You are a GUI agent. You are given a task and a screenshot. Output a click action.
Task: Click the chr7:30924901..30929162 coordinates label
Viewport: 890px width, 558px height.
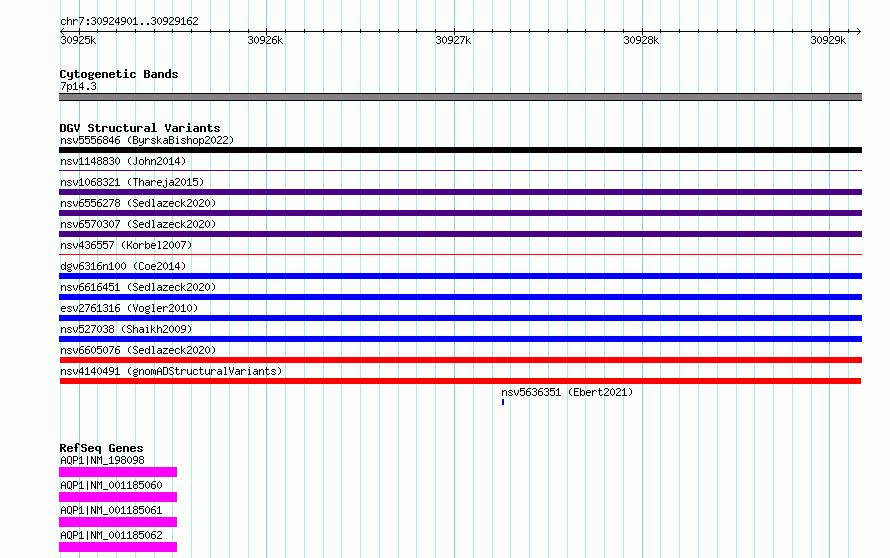tap(129, 22)
